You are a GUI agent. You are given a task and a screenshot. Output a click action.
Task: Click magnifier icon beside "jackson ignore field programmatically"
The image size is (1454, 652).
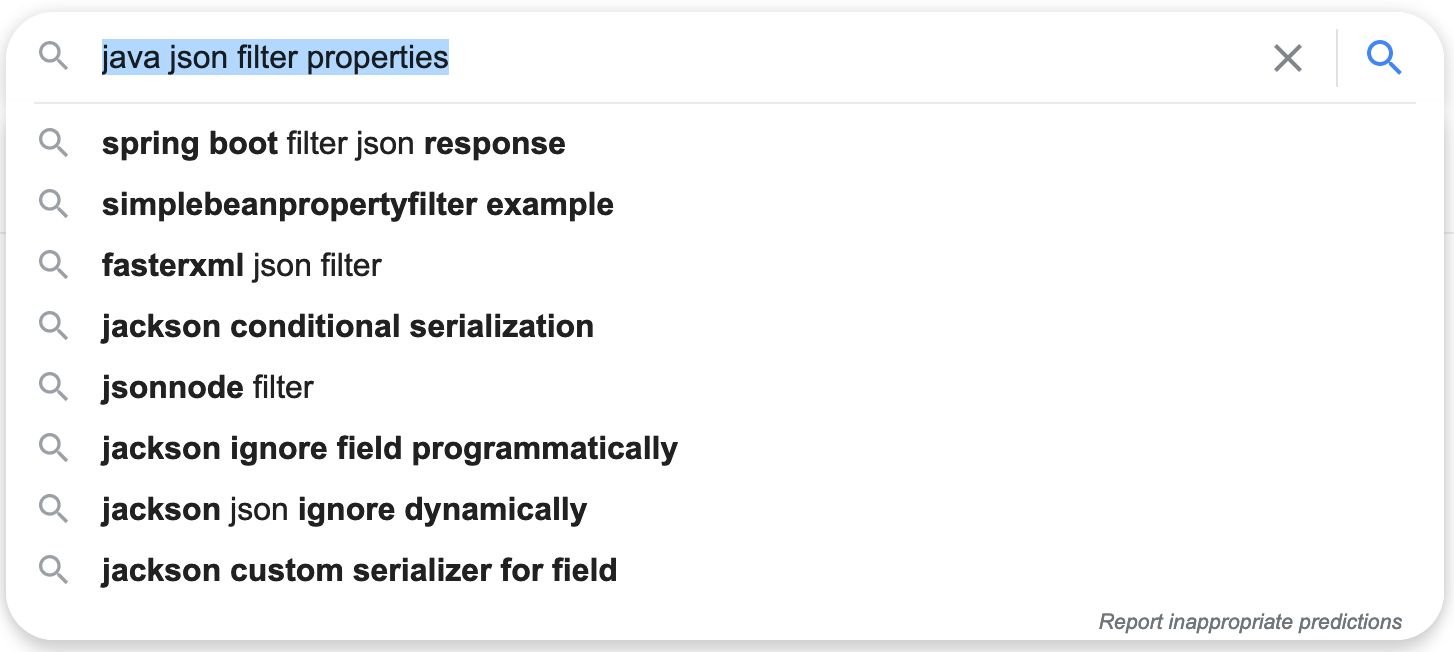53,448
